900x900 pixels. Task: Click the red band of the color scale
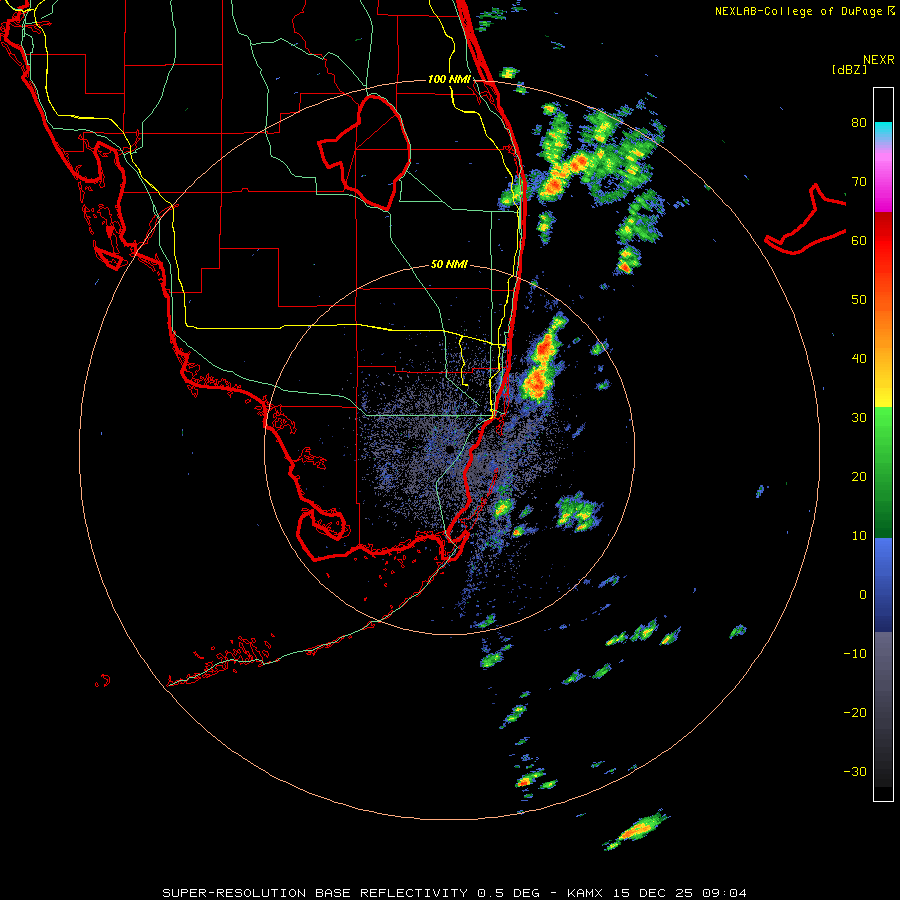pos(883,241)
